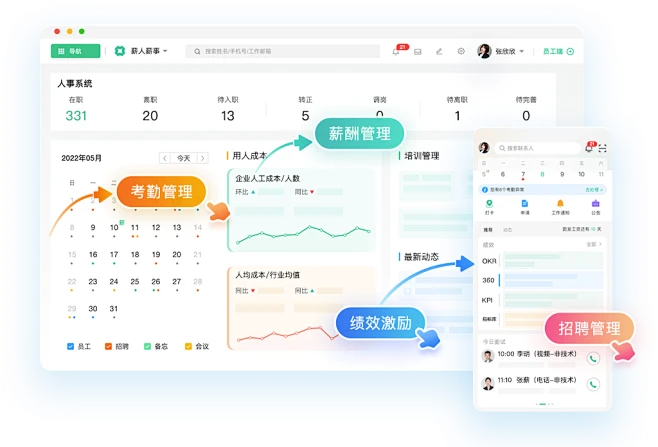The width and height of the screenshot is (658, 447).
Task: Open the 用人成本 section heading
Action: click(x=249, y=156)
